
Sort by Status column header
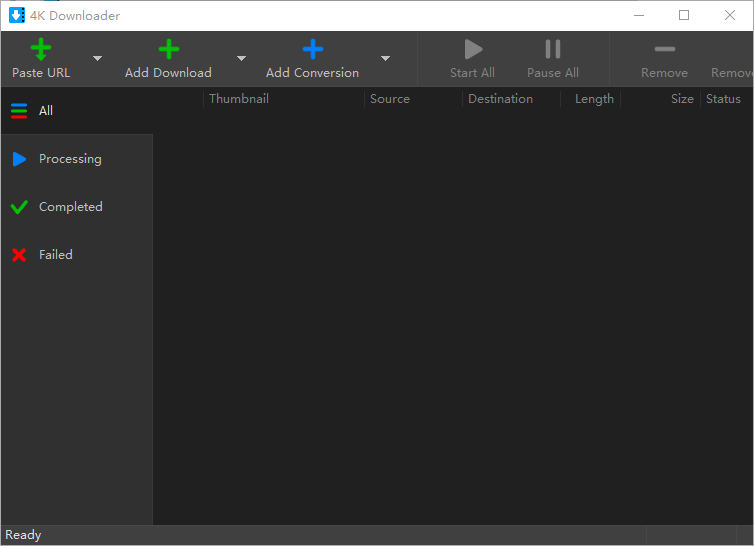(x=727, y=99)
